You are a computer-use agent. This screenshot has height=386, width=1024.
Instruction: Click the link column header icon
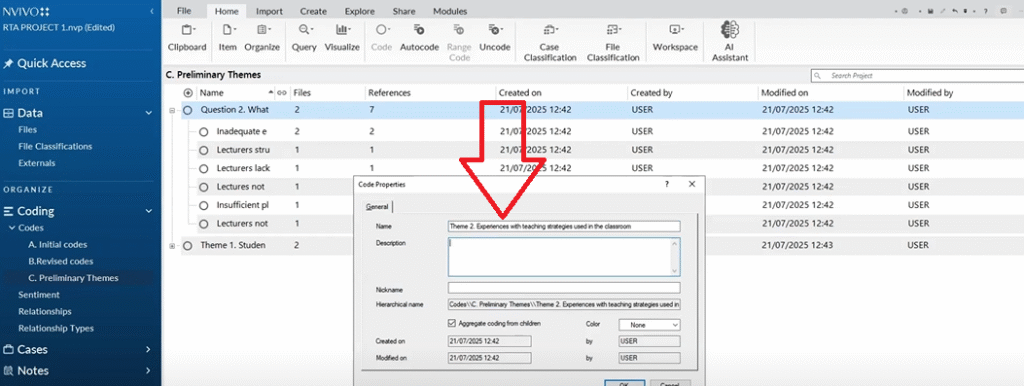pyautogui.click(x=282, y=93)
